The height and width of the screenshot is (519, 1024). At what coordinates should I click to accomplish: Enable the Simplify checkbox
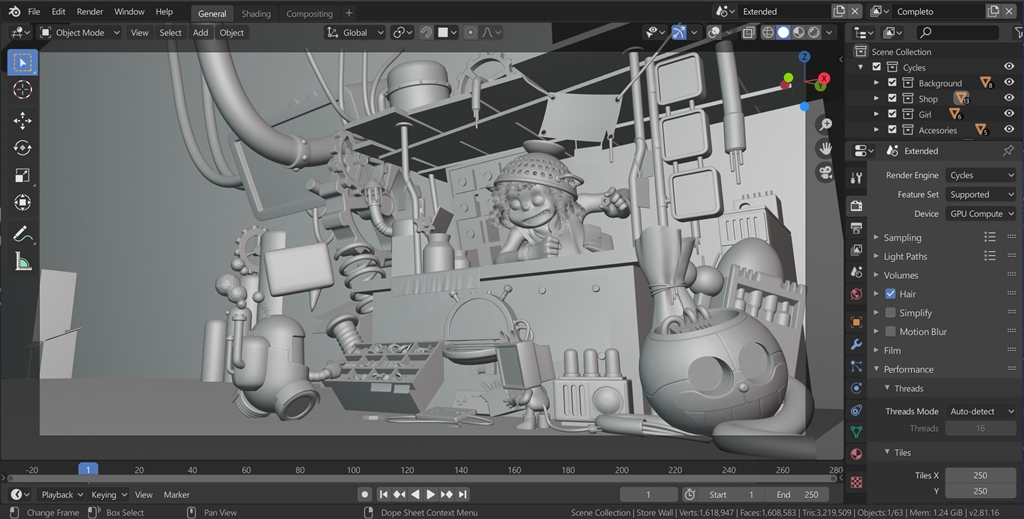point(891,313)
